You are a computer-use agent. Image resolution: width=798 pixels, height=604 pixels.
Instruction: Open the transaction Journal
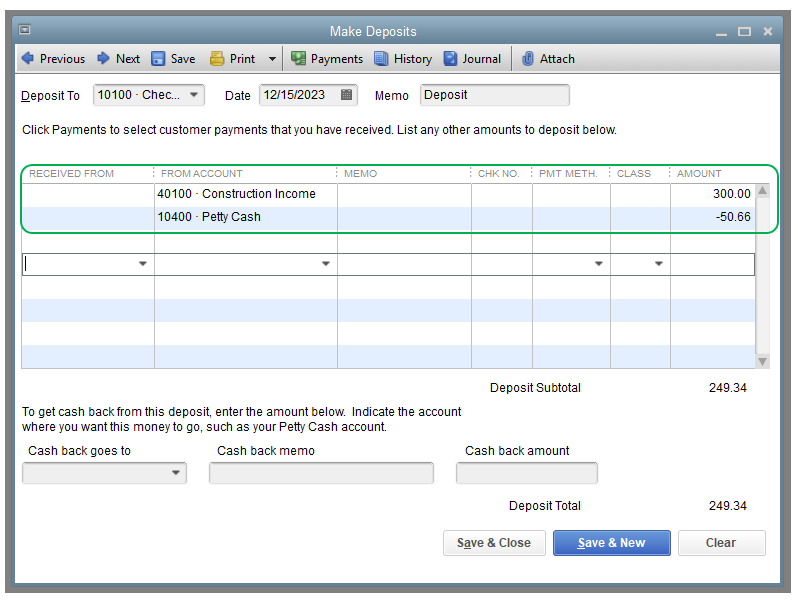[472, 59]
